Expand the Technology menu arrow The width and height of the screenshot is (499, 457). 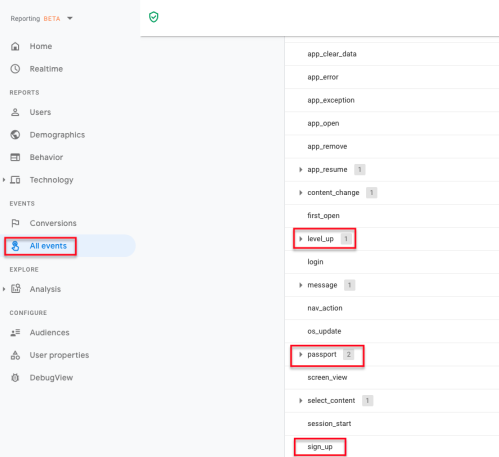4,180
